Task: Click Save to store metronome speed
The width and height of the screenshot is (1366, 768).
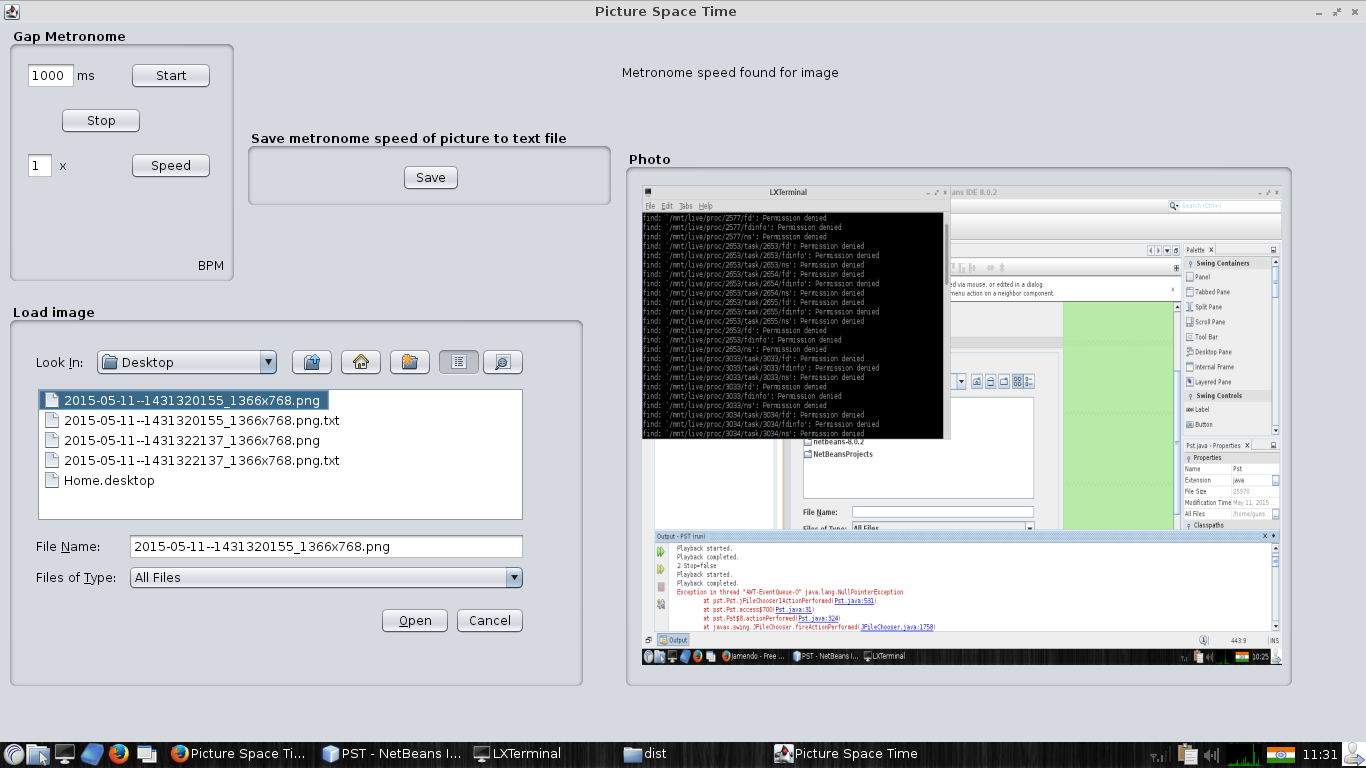Action: (430, 177)
